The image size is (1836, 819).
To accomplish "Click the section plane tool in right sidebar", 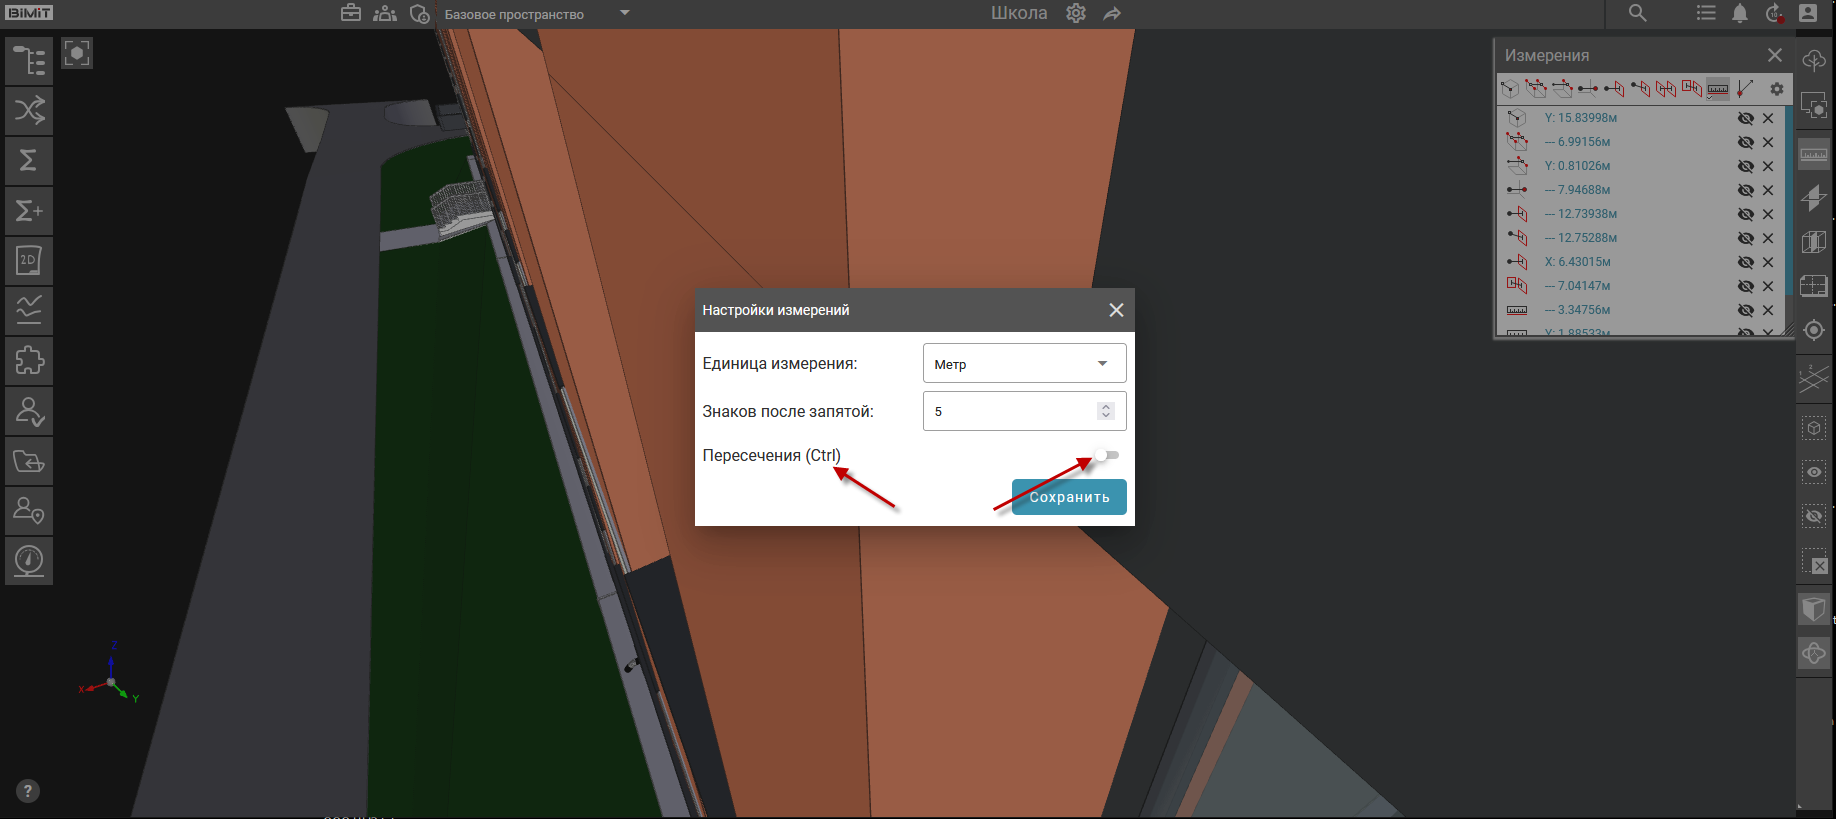I will tap(1813, 197).
